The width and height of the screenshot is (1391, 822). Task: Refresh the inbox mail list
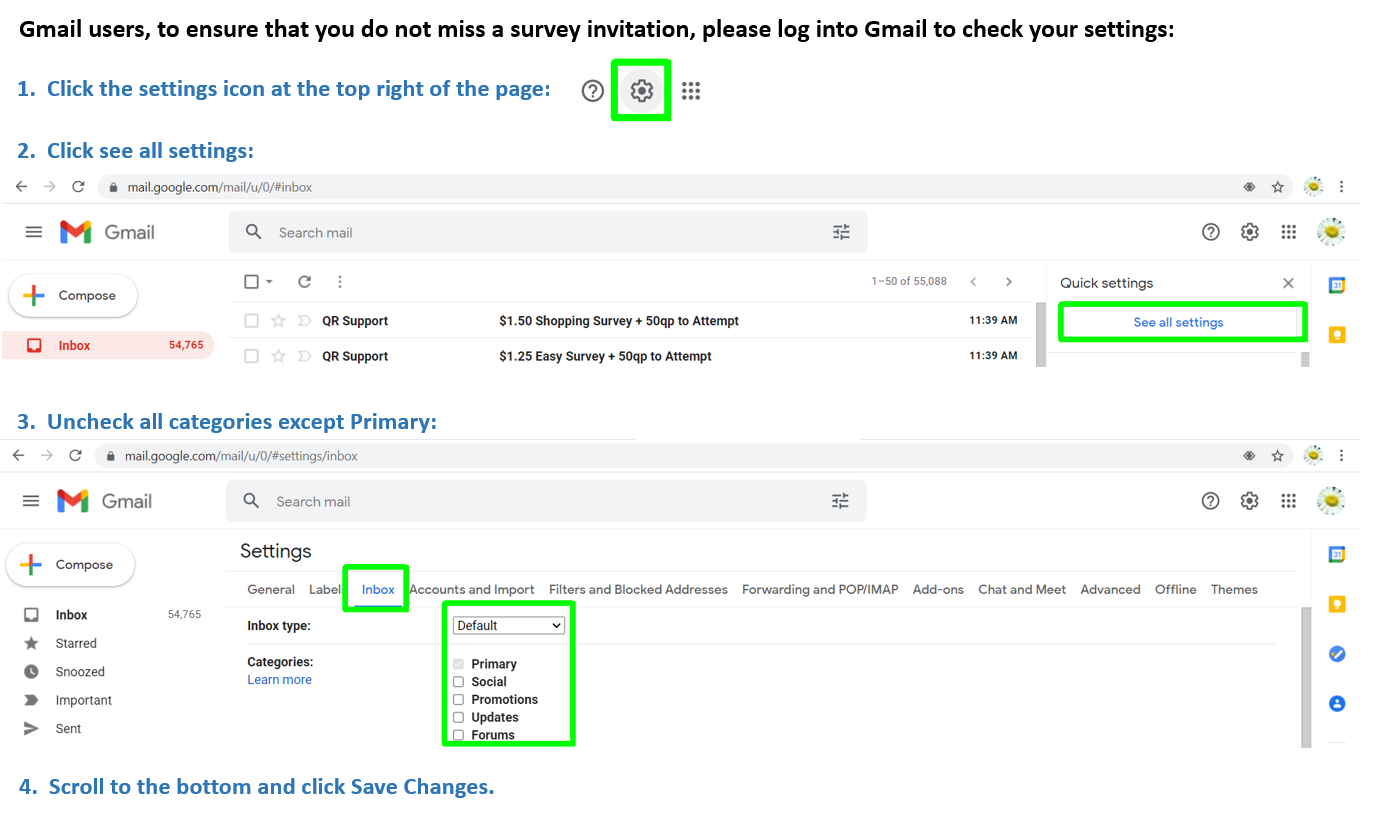305,282
